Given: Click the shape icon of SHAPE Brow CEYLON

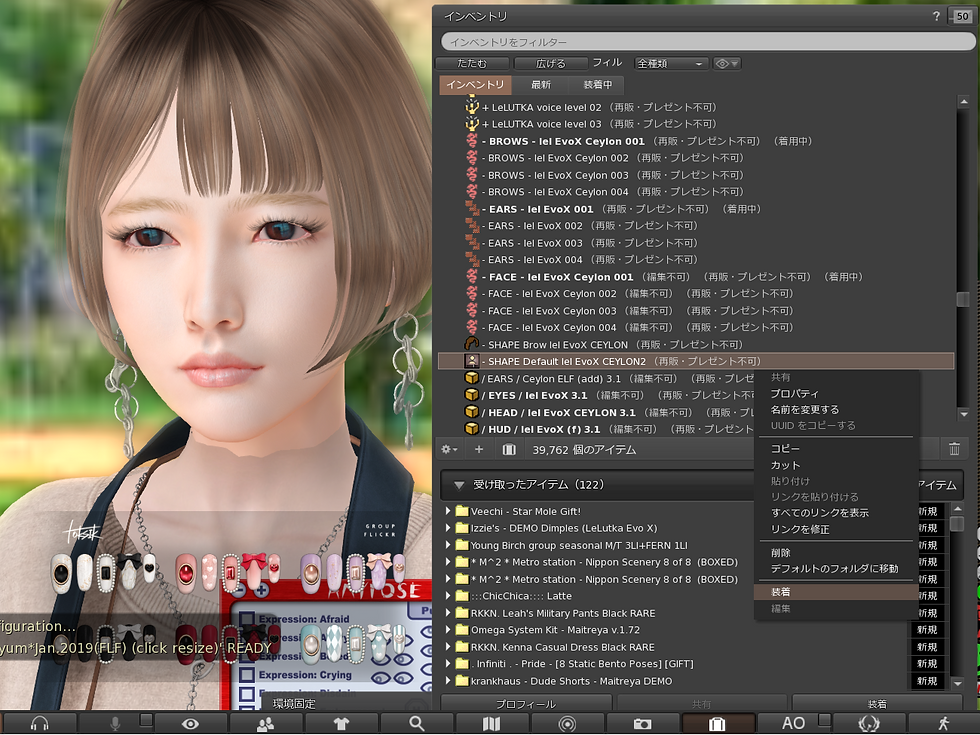Looking at the screenshot, I should coord(472,344).
